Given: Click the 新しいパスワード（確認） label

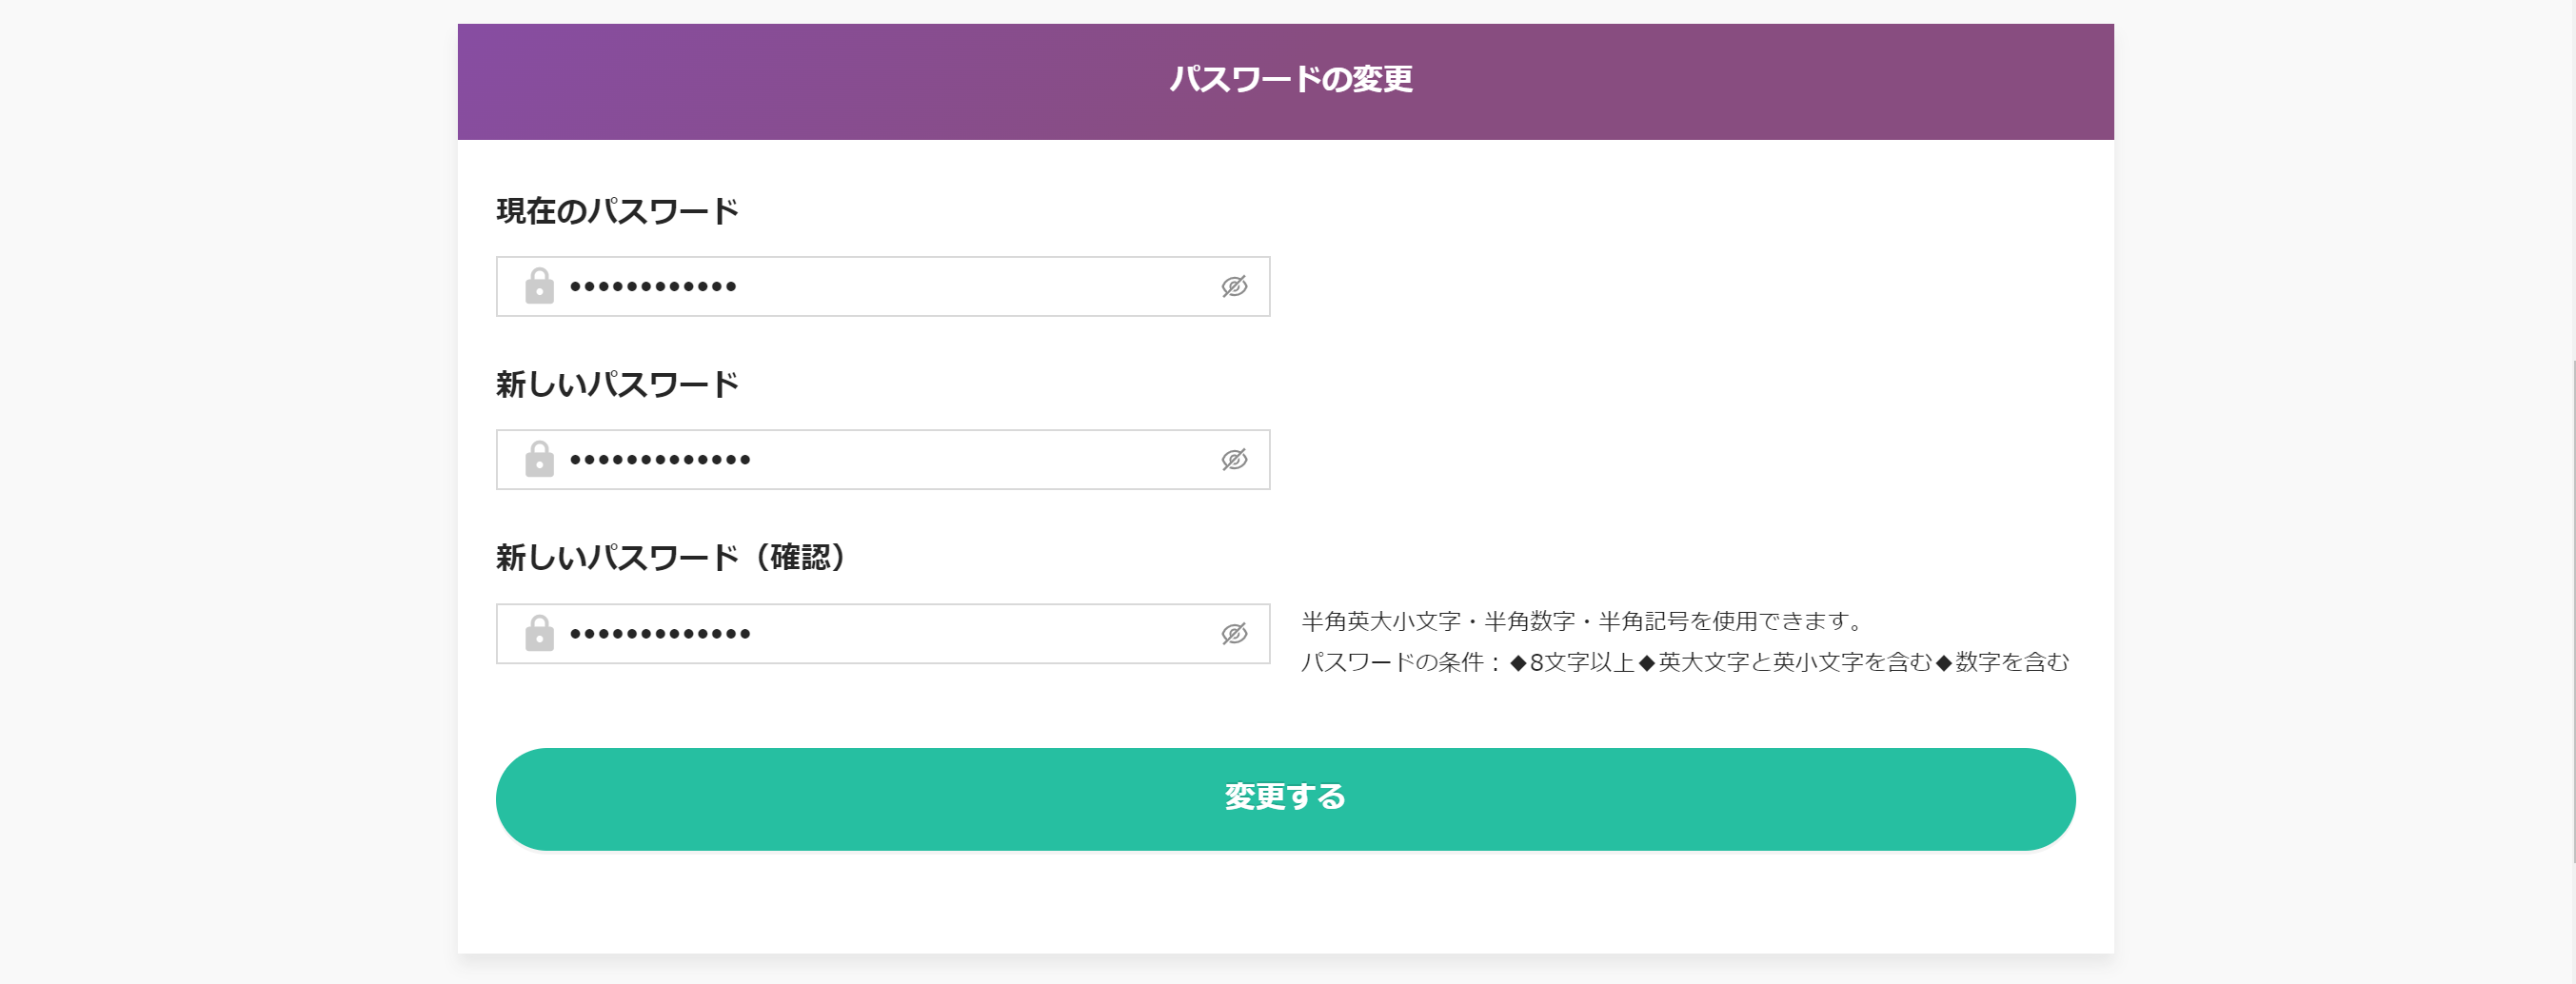Looking at the screenshot, I should tap(672, 558).
